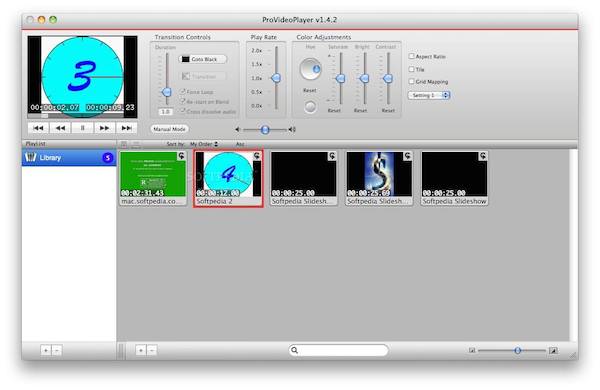This screenshot has height=390, width=600.
Task: Click the Transition button
Action: (x=203, y=77)
